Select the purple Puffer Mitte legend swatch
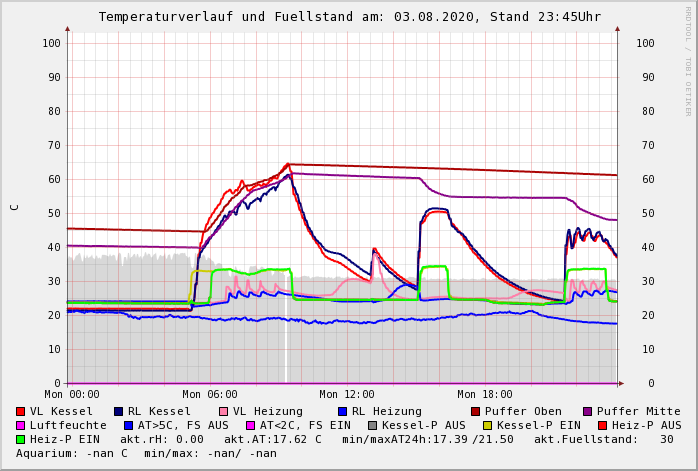698x471 pixels. pos(588,411)
